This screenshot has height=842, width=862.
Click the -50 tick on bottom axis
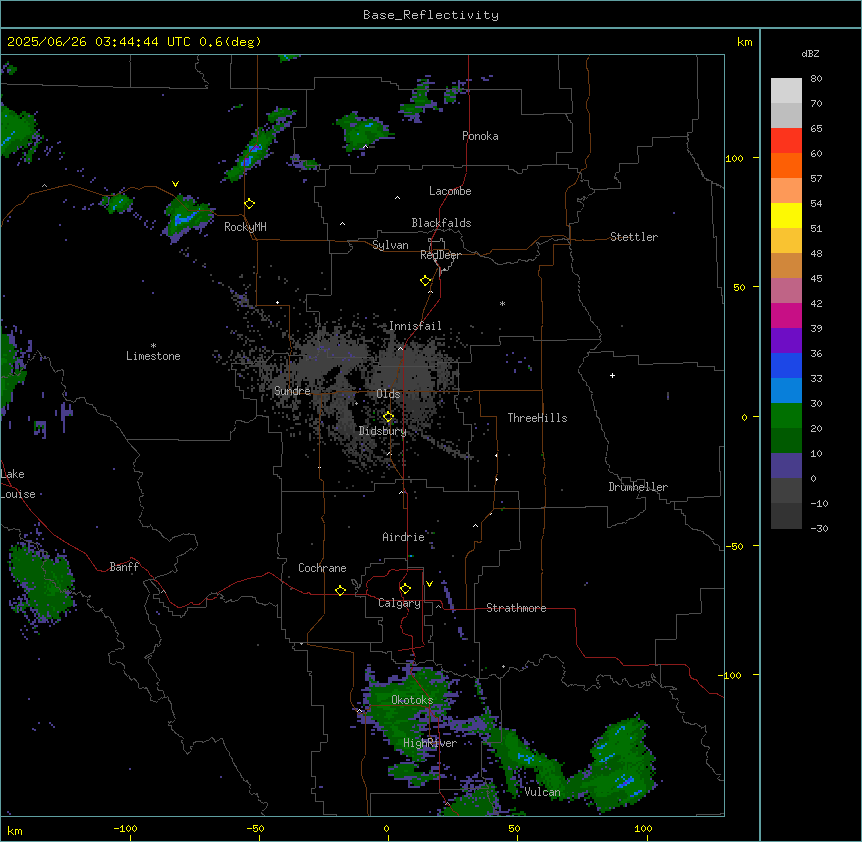(255, 828)
